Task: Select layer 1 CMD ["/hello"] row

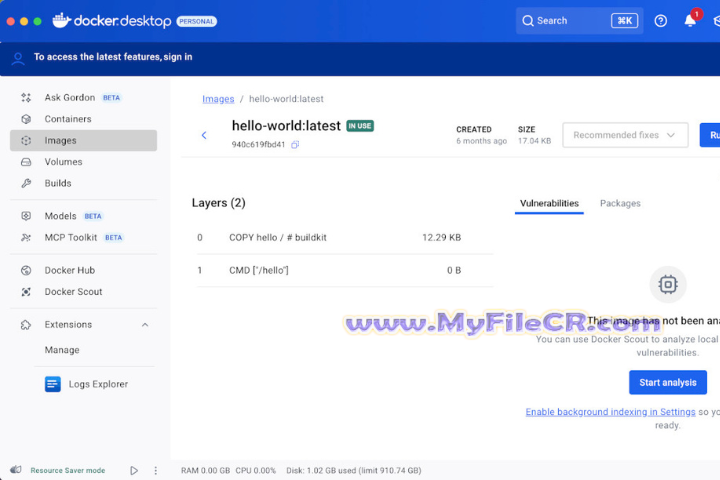Action: tap(345, 270)
